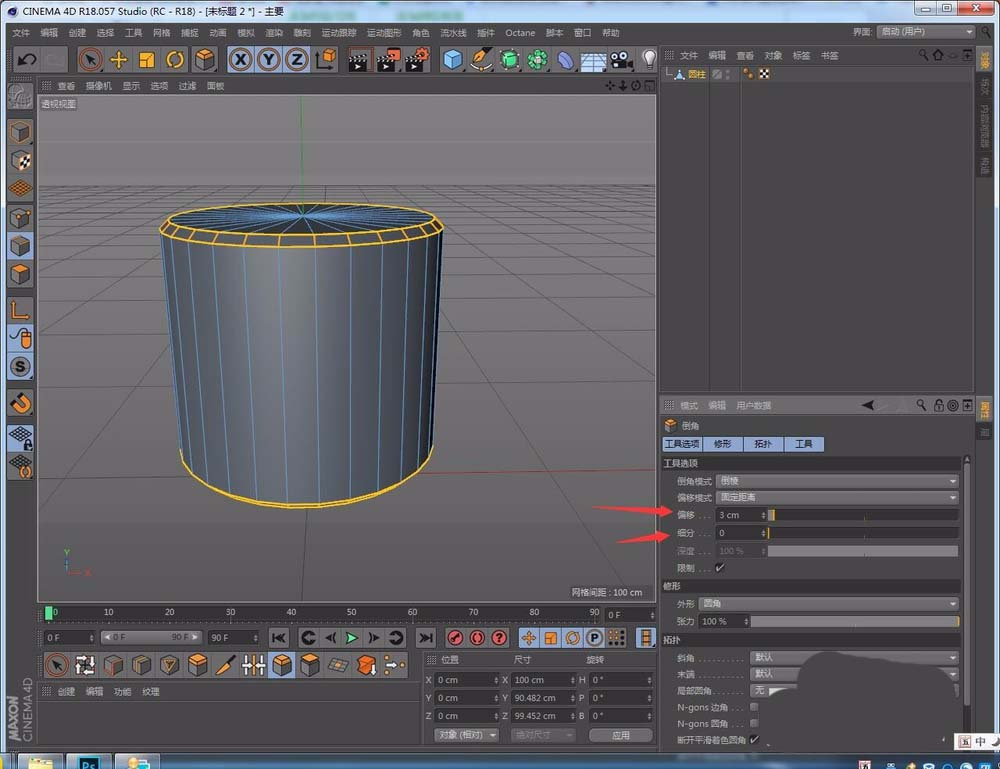The image size is (1000, 769).
Task: Switch to the 拓扑 tab in attributes panel
Action: click(x=762, y=443)
